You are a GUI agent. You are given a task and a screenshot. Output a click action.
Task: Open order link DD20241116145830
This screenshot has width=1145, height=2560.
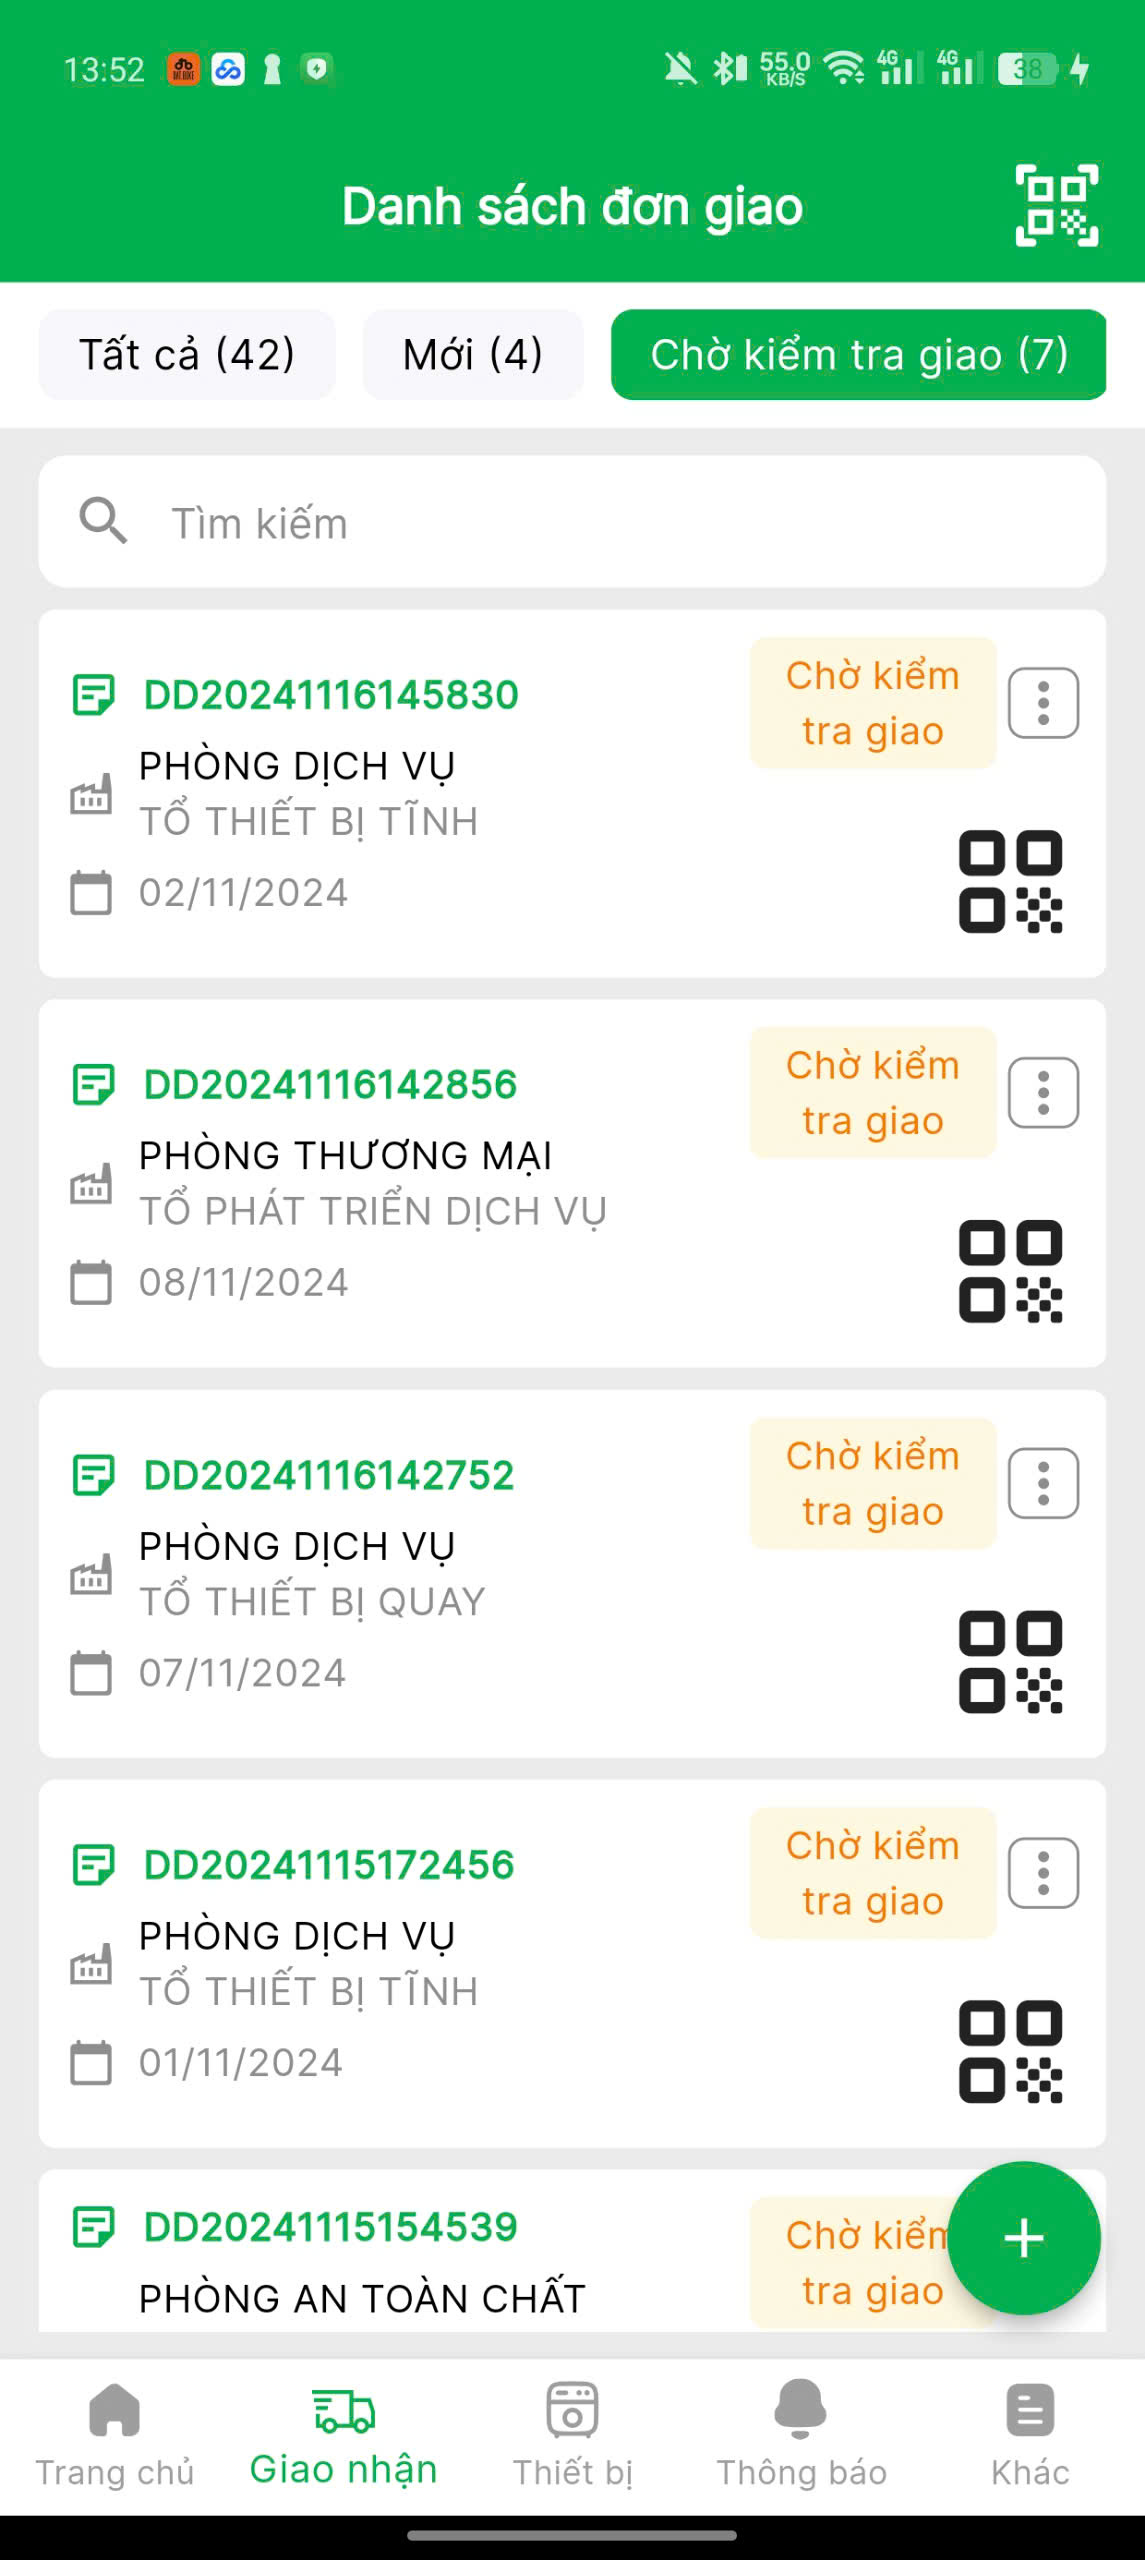(x=331, y=695)
